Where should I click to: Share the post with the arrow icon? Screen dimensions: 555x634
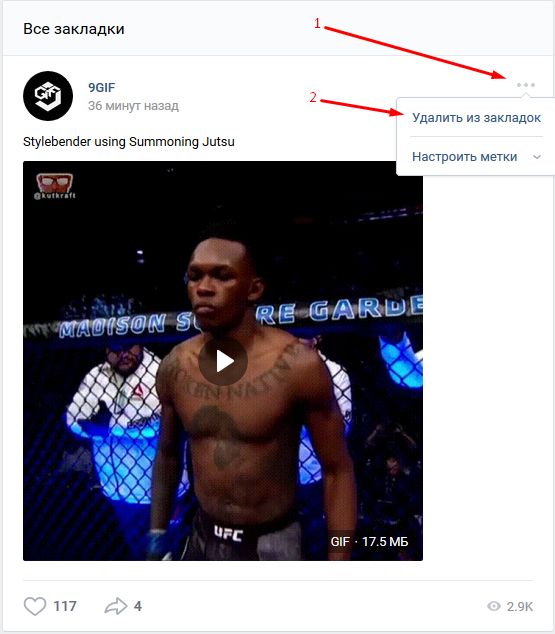click(116, 606)
